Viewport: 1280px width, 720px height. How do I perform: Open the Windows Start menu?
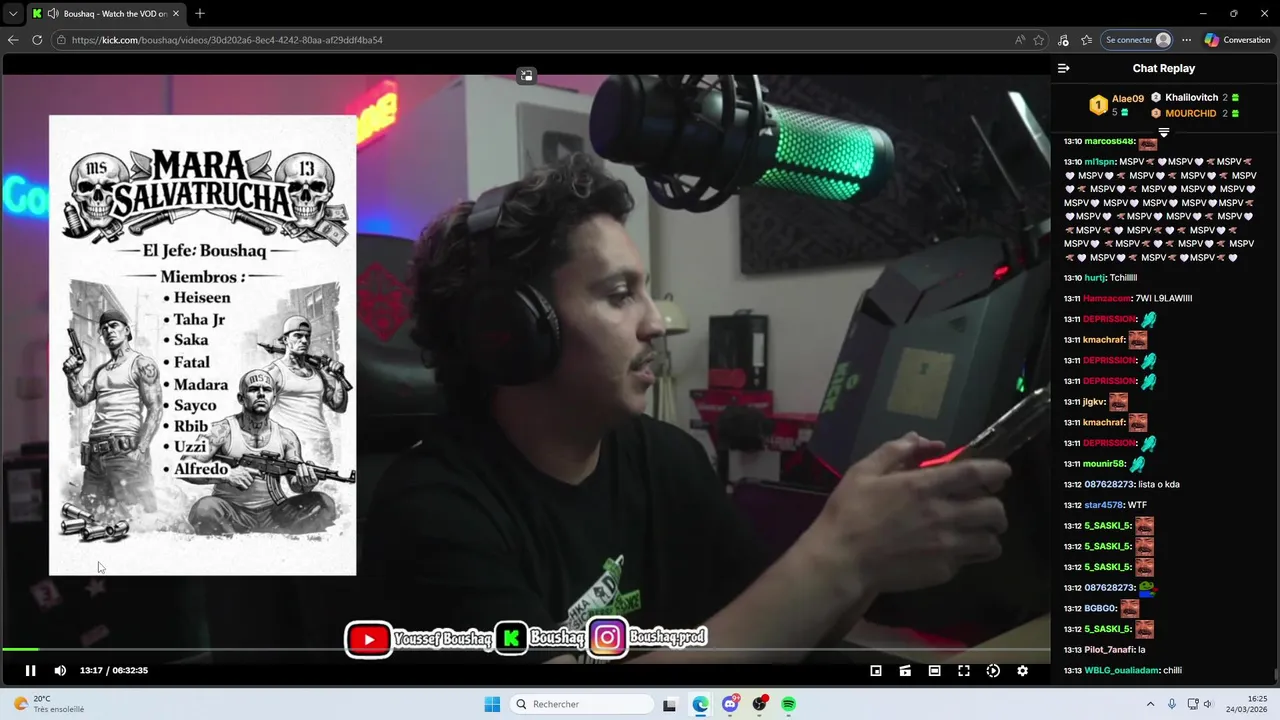tap(492, 704)
